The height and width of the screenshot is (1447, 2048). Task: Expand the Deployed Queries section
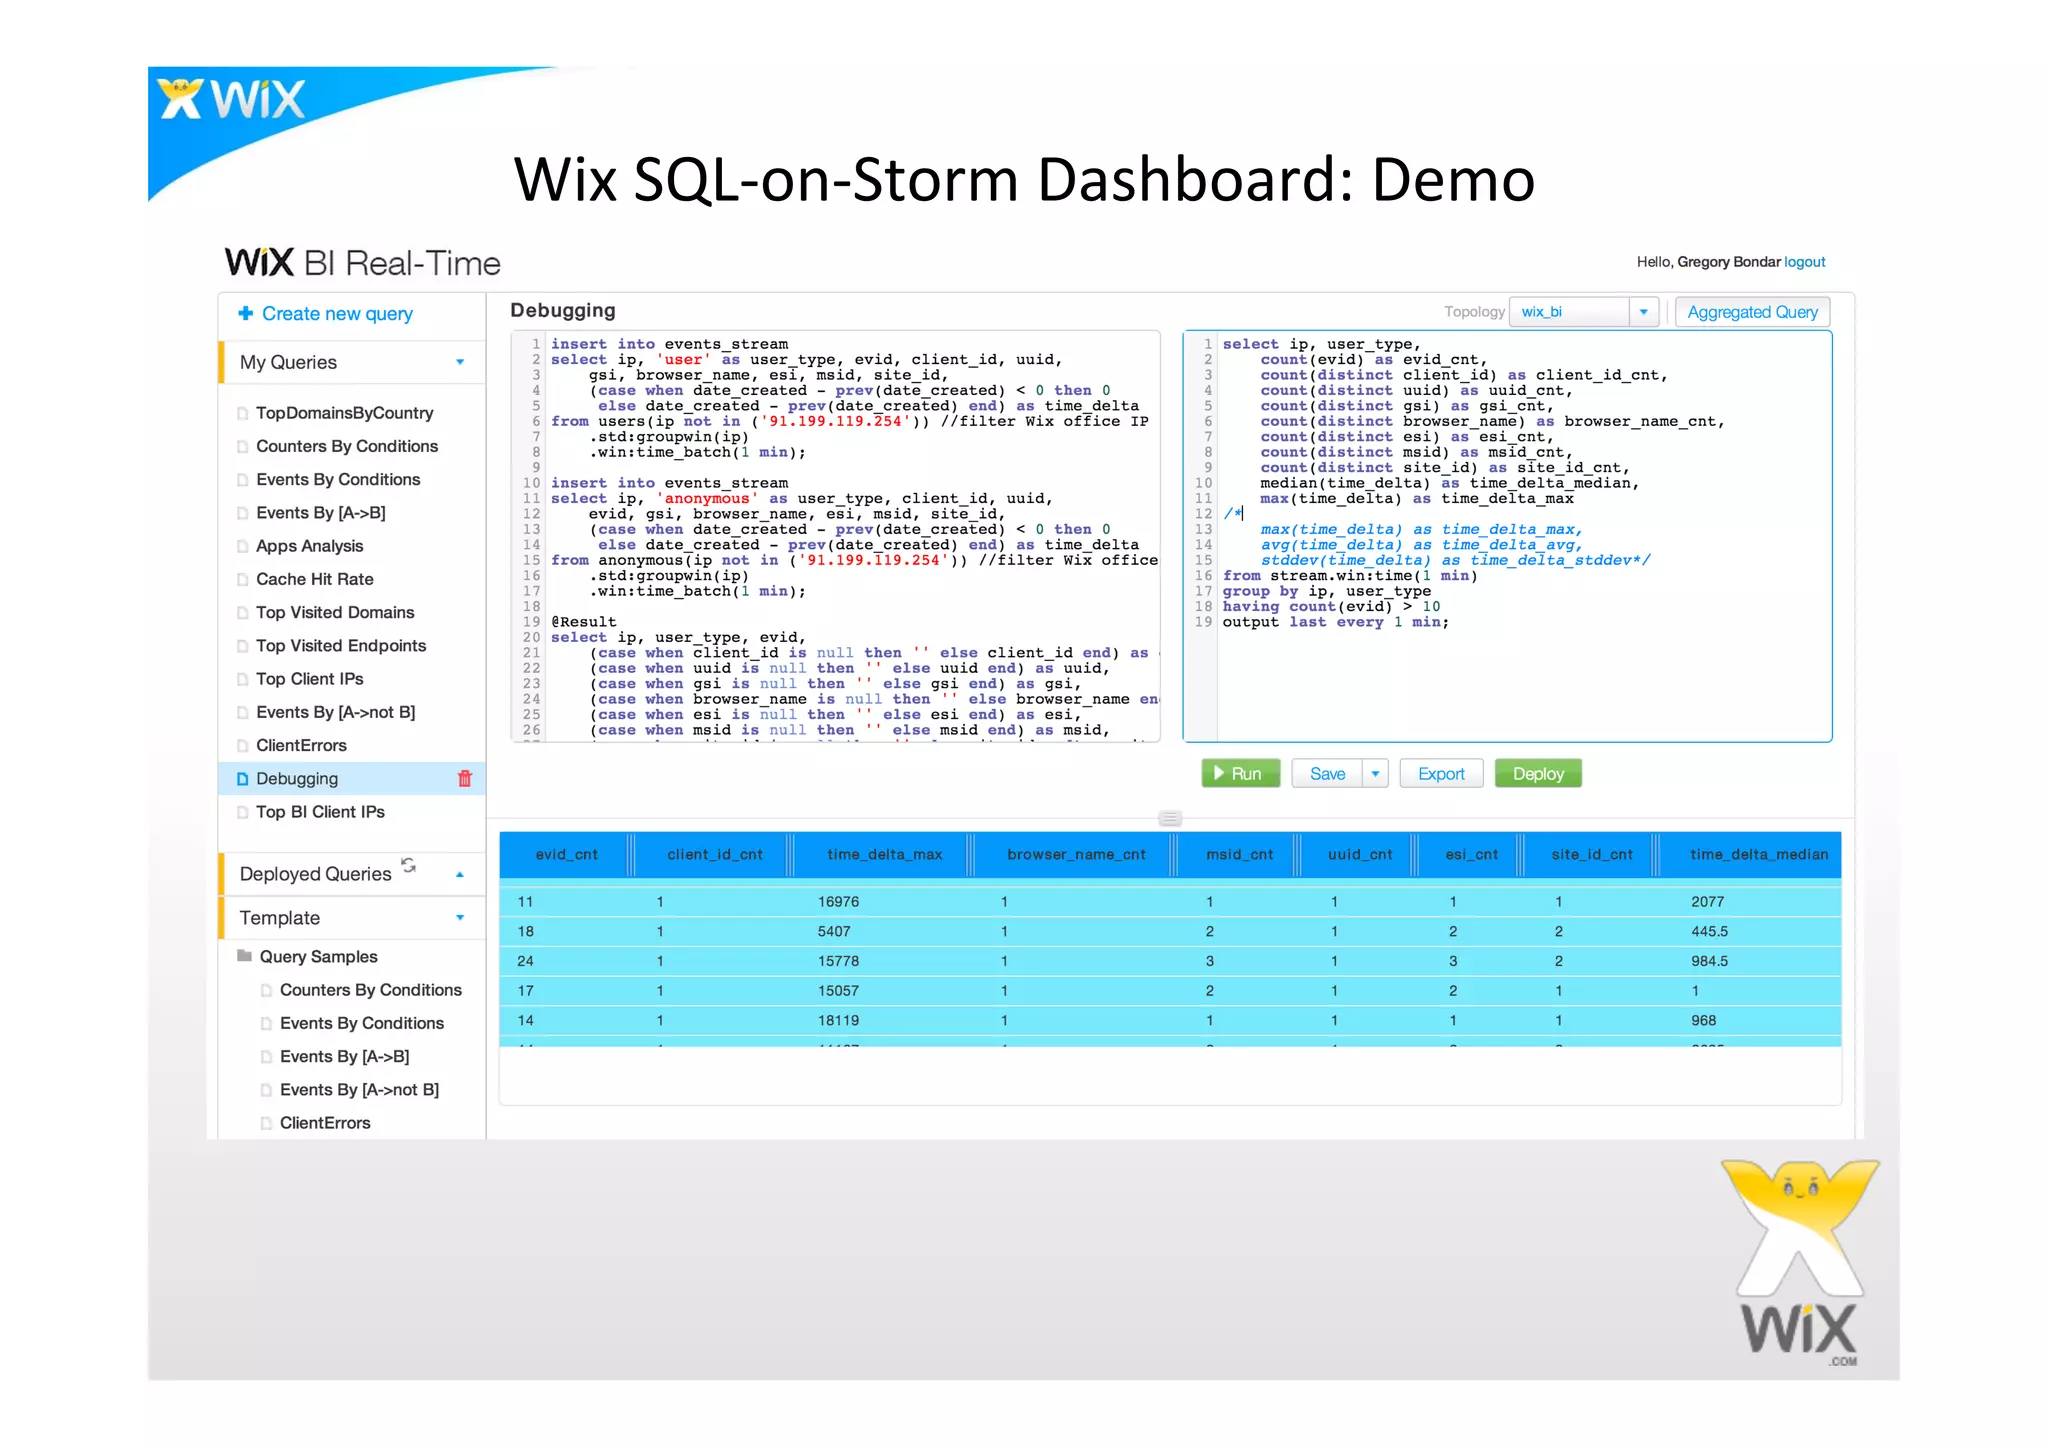tap(460, 875)
